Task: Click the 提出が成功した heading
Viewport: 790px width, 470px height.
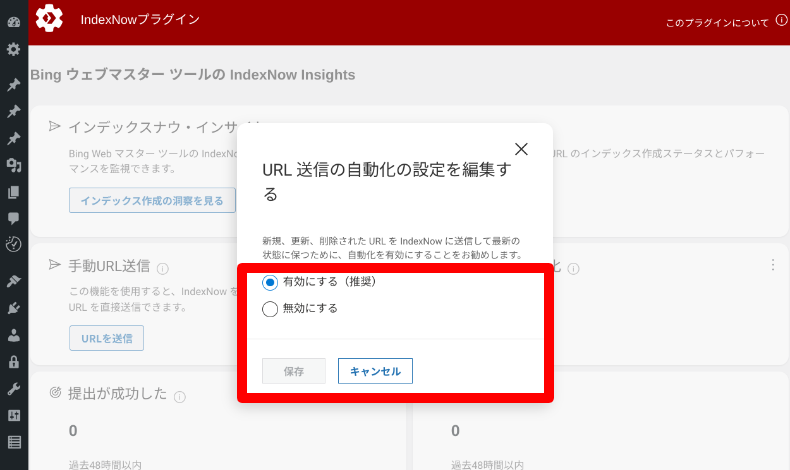Action: 117,393
